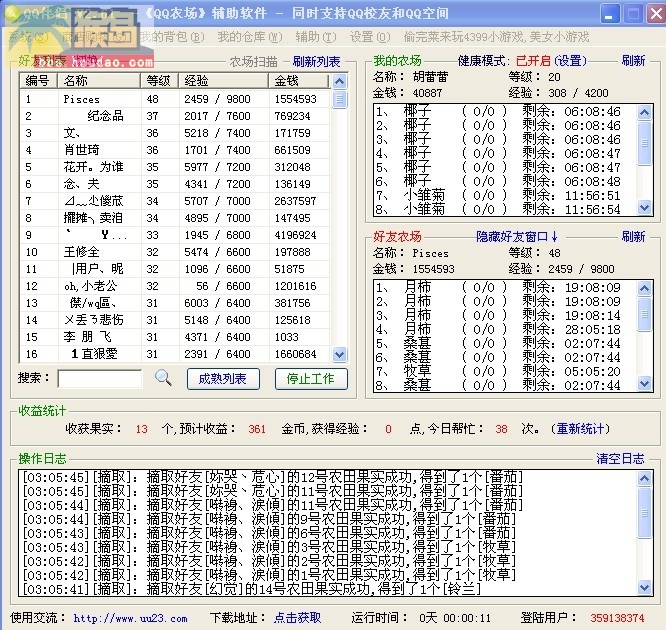Viewport: 666px width, 630px height.
Task: Select friend row 王修全
Action: click(x=175, y=252)
